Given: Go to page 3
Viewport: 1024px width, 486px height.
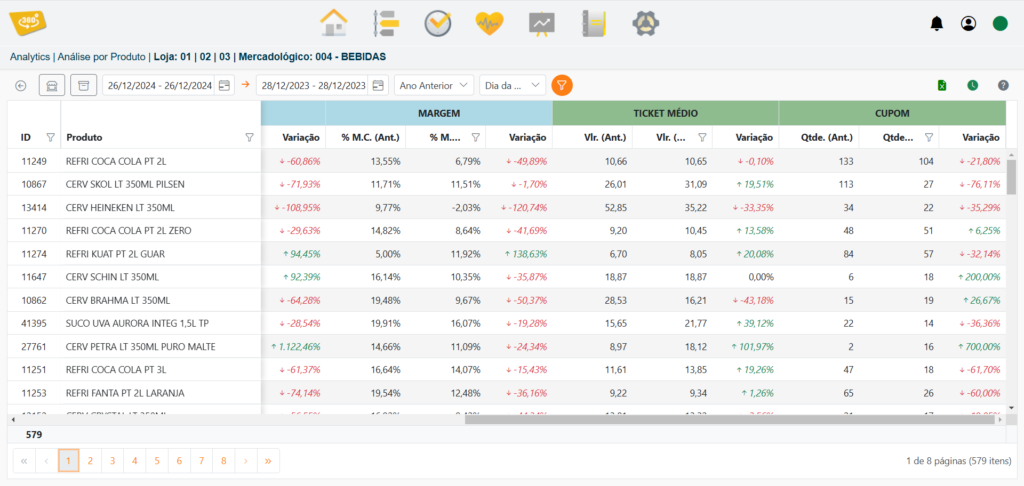Looking at the screenshot, I should 112,461.
